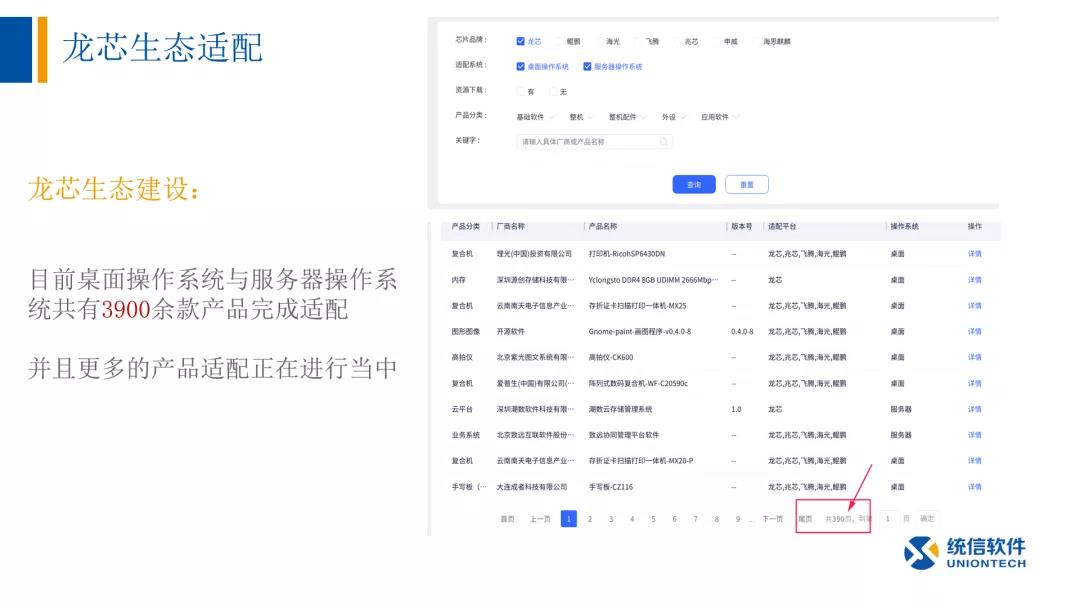Select 有 for resource download option
The image size is (1080, 608).
(520, 92)
